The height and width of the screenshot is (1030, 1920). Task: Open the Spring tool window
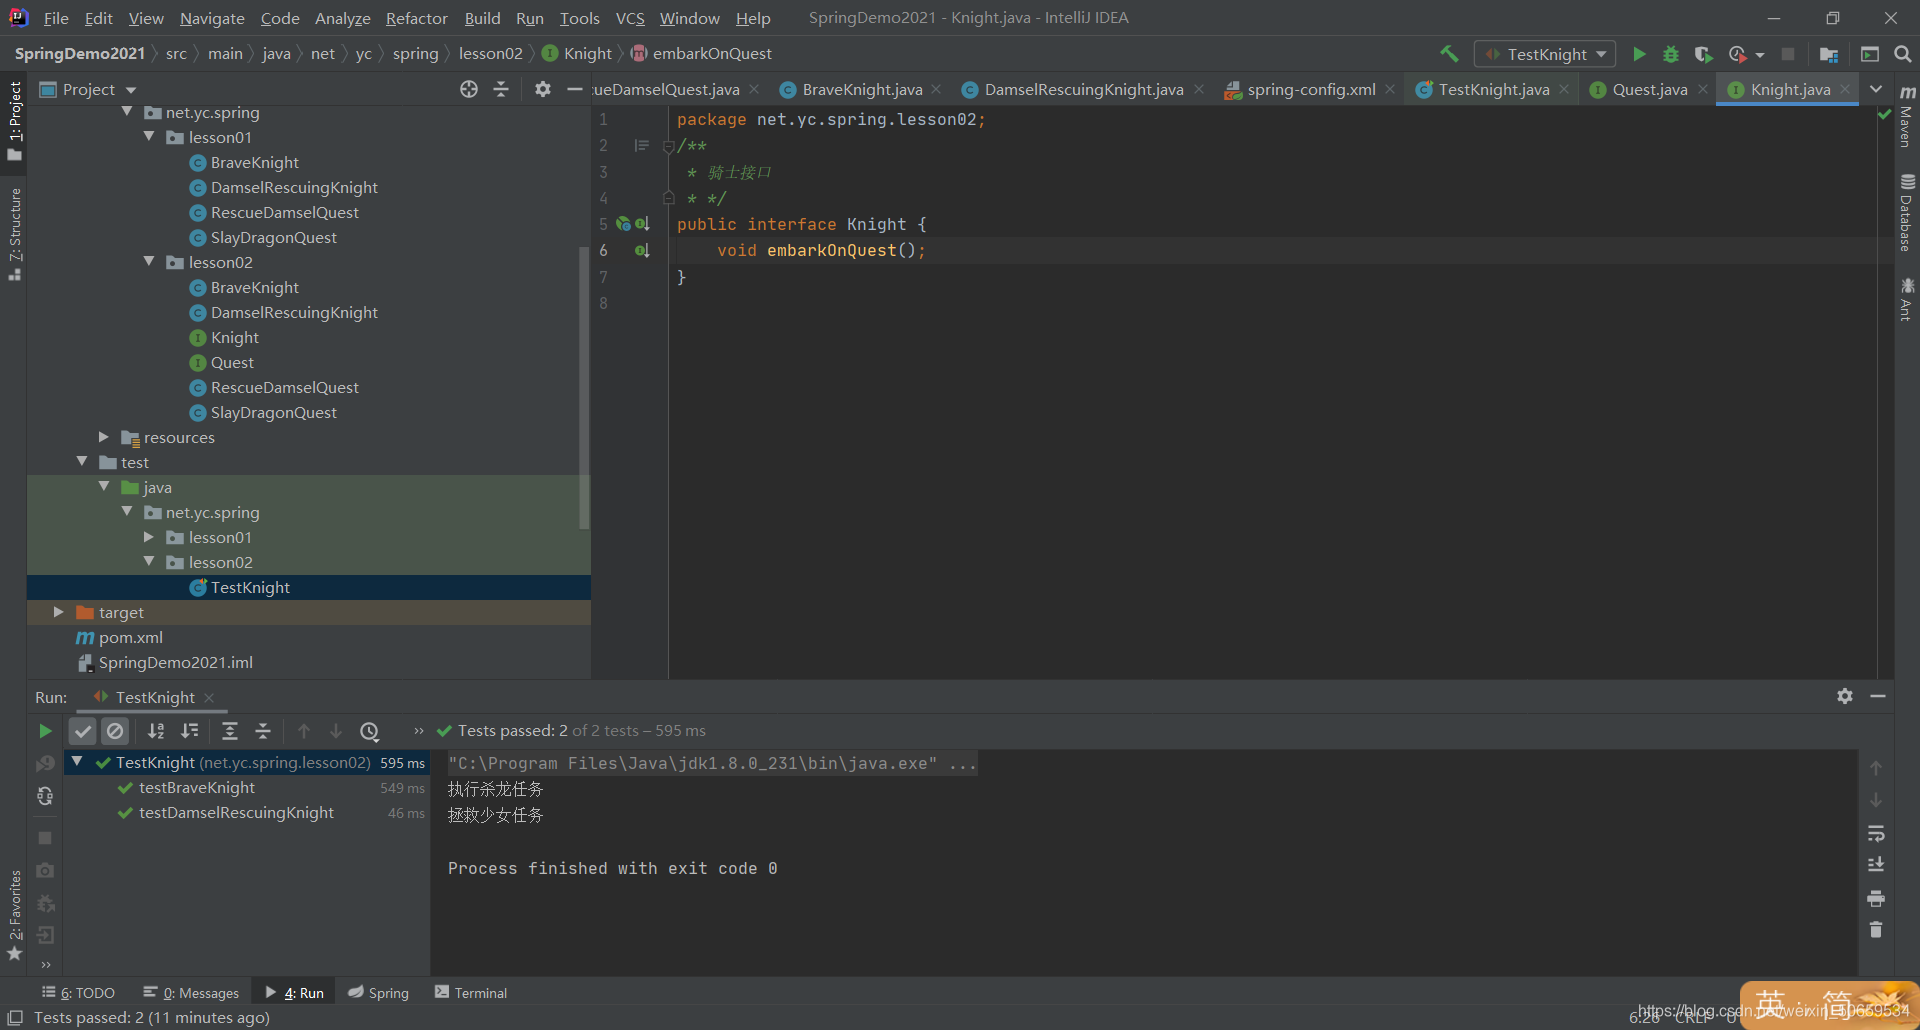click(379, 992)
